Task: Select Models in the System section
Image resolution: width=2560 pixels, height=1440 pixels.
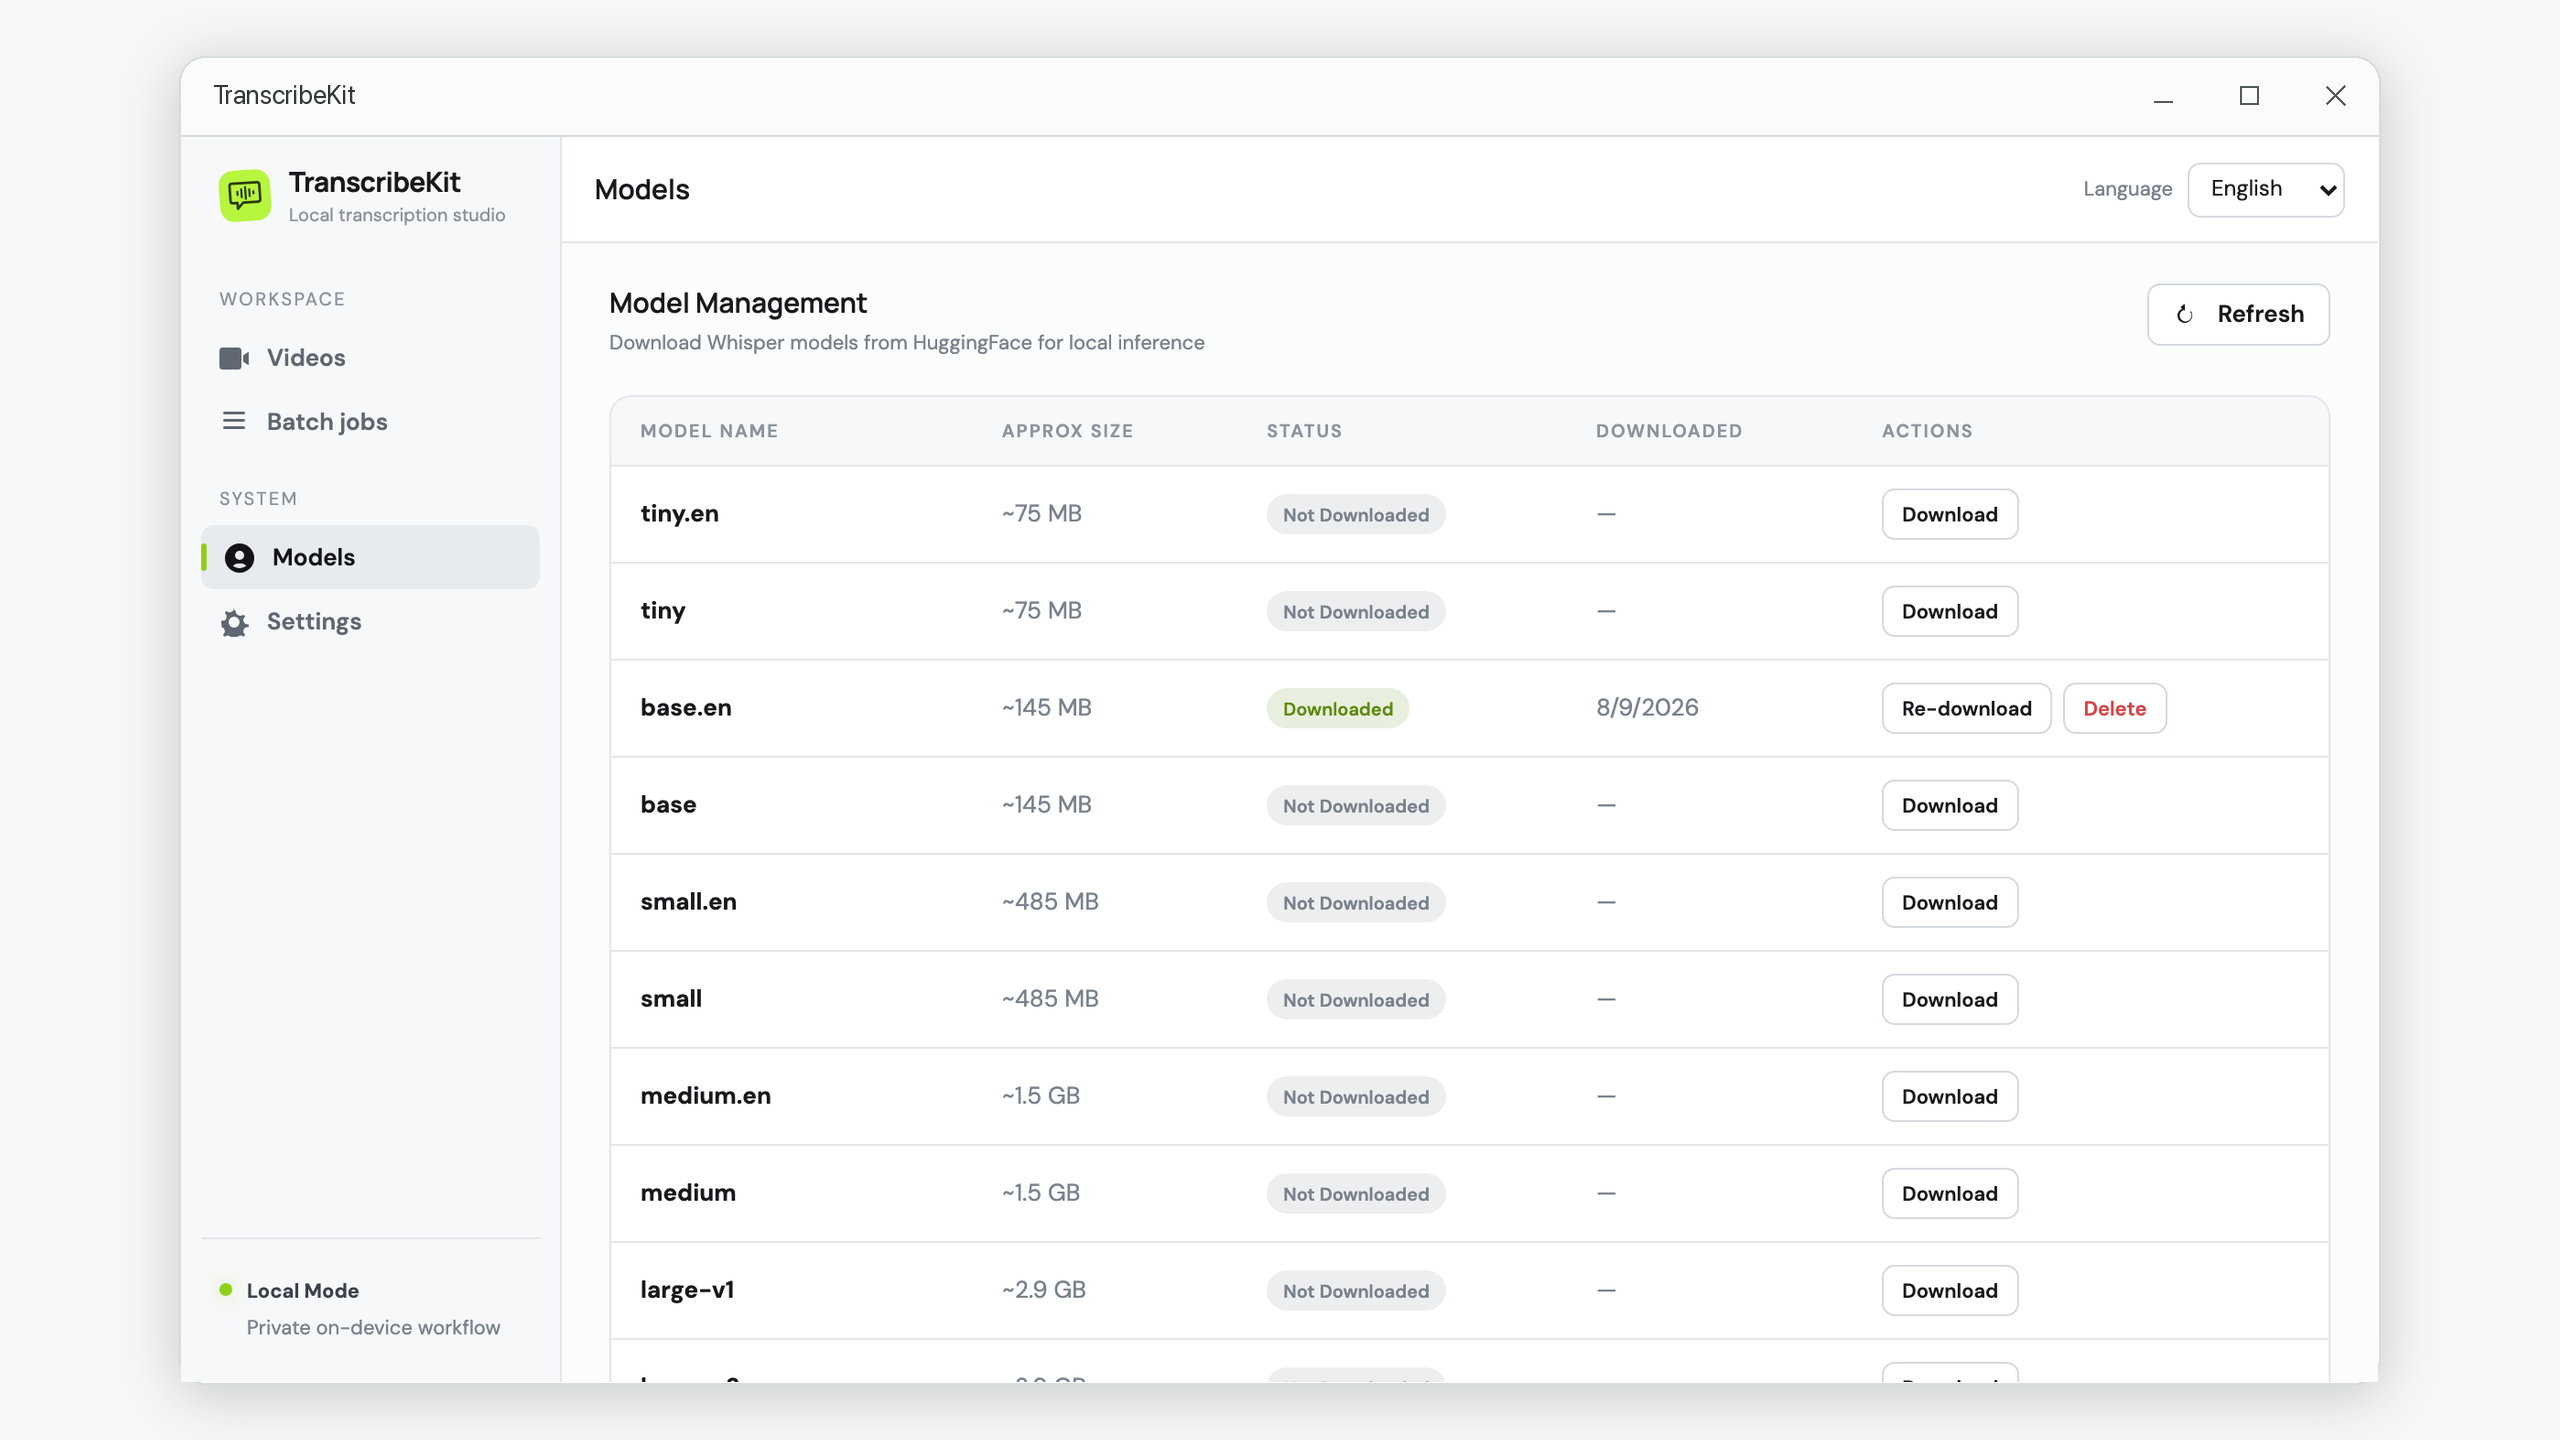Action: click(x=370, y=557)
